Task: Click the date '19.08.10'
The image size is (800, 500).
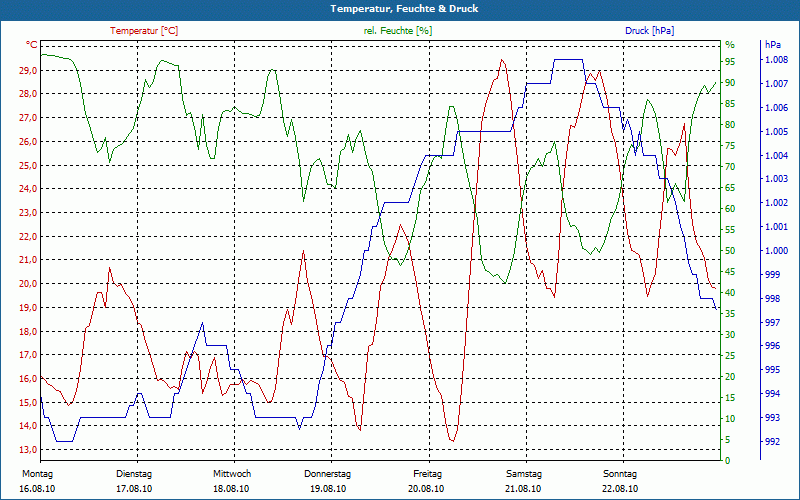Action: click(328, 489)
